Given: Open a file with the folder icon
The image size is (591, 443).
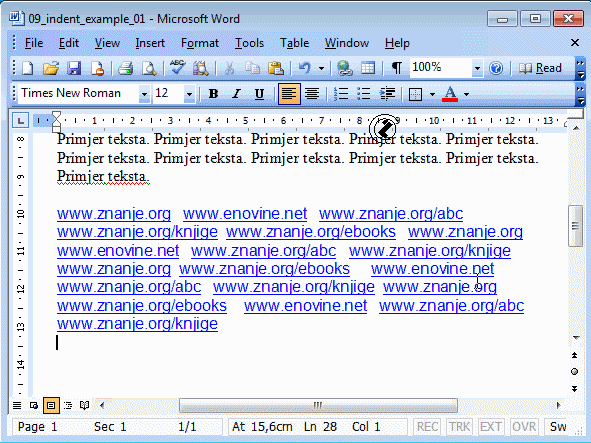Looking at the screenshot, I should point(51,68).
